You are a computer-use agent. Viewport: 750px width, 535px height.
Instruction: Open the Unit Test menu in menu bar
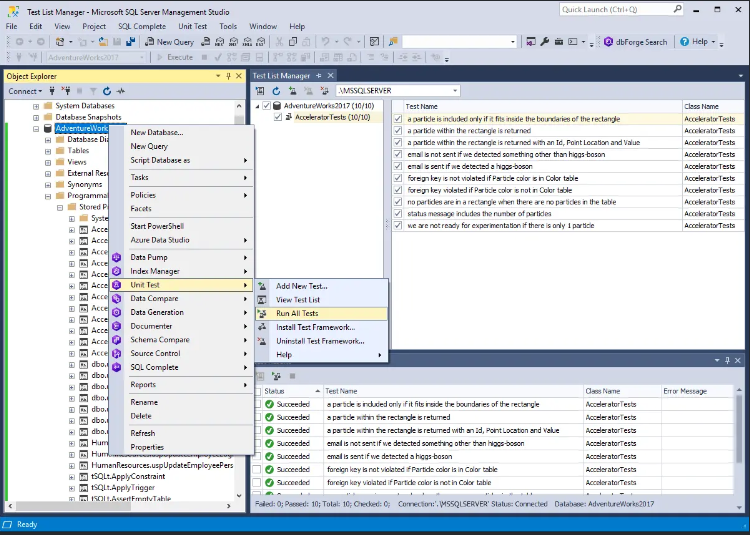click(x=193, y=26)
